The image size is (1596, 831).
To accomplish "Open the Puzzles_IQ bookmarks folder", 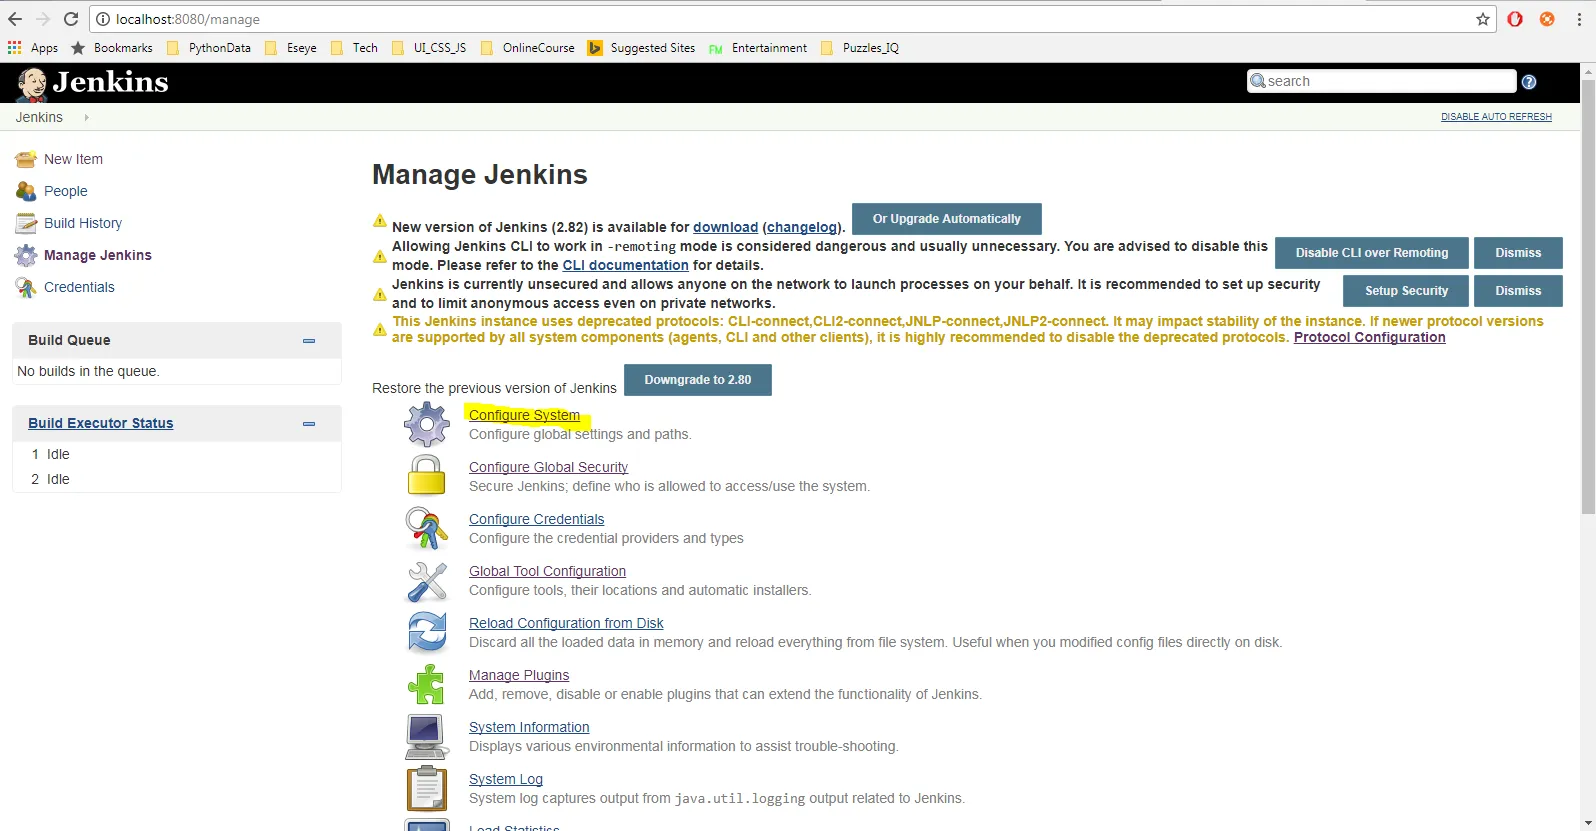I will (x=860, y=48).
